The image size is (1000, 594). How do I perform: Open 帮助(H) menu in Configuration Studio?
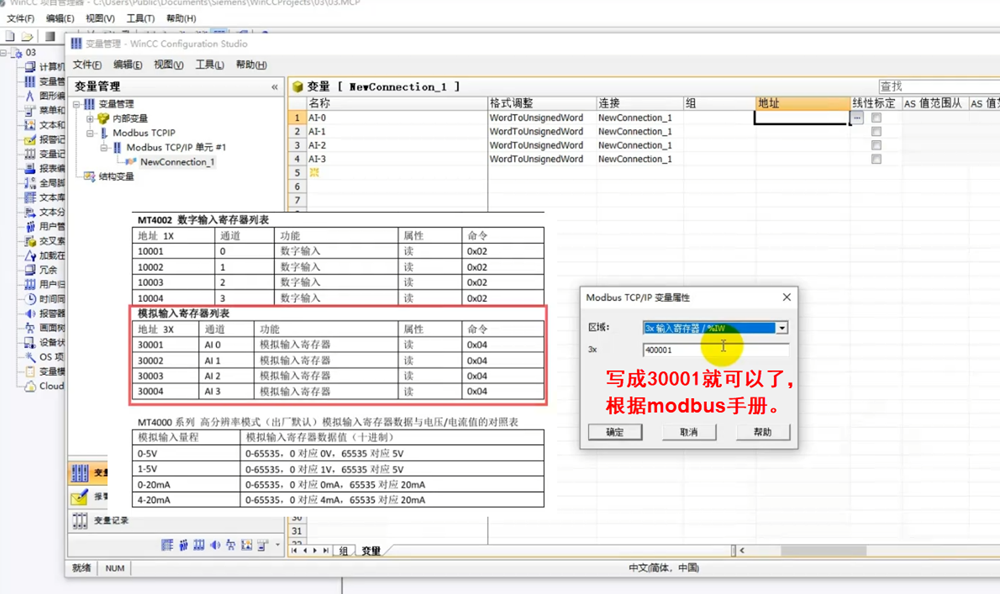pyautogui.click(x=251, y=64)
